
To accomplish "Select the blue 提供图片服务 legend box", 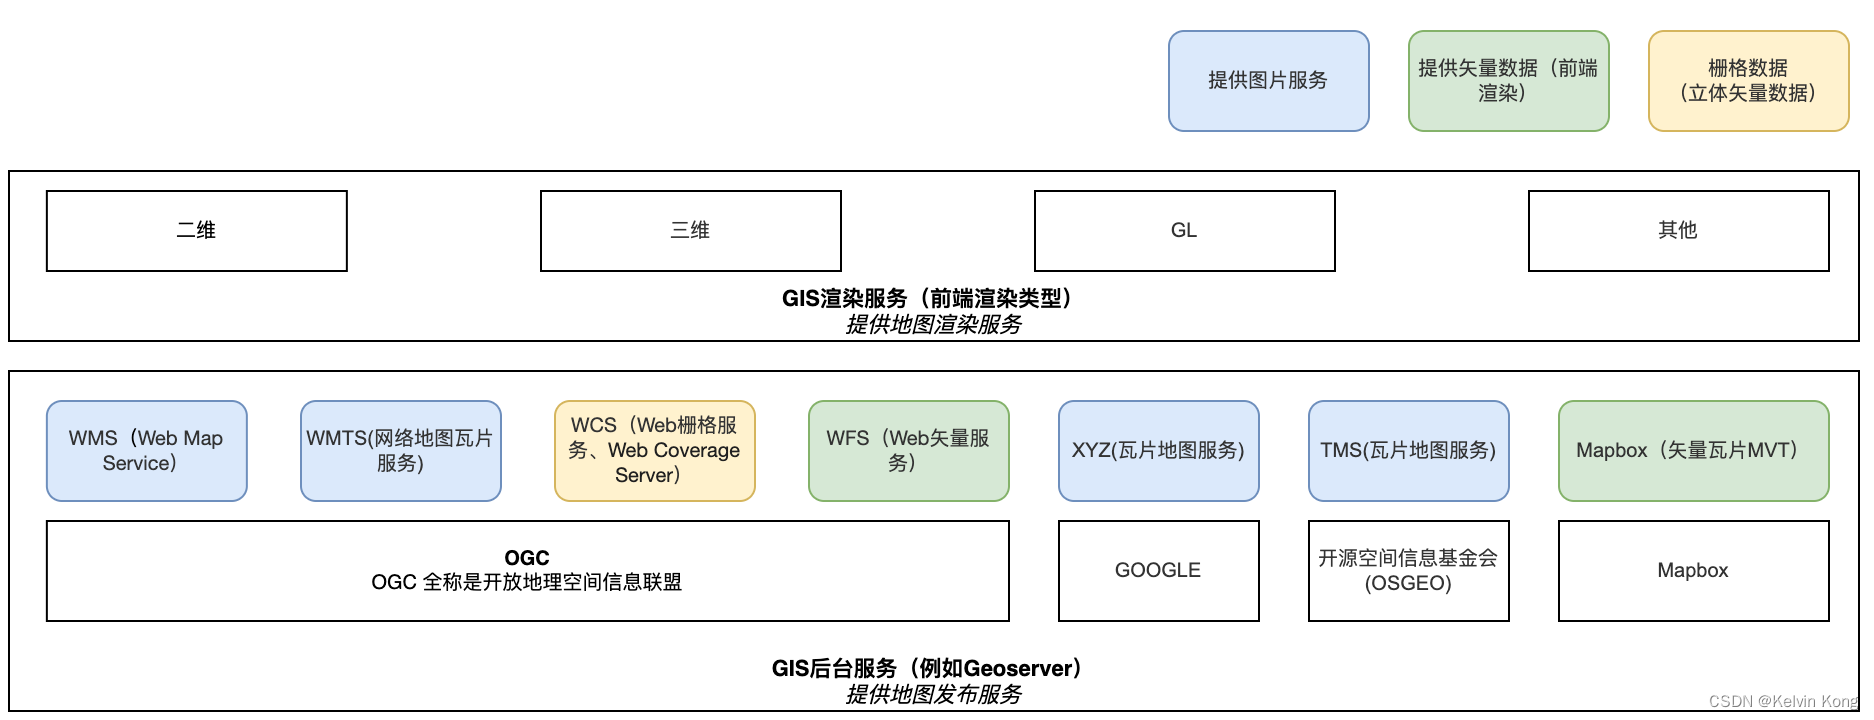I will tap(1268, 81).
